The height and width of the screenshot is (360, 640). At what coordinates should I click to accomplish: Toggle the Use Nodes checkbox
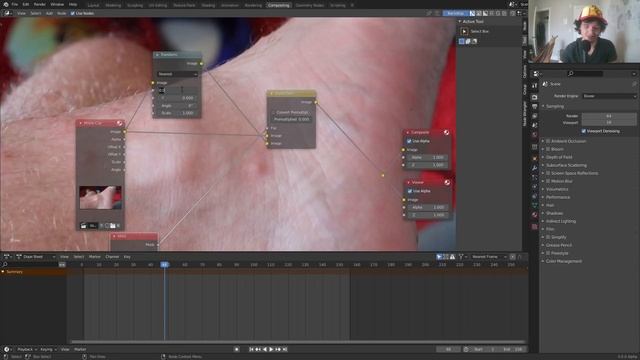click(x=73, y=13)
